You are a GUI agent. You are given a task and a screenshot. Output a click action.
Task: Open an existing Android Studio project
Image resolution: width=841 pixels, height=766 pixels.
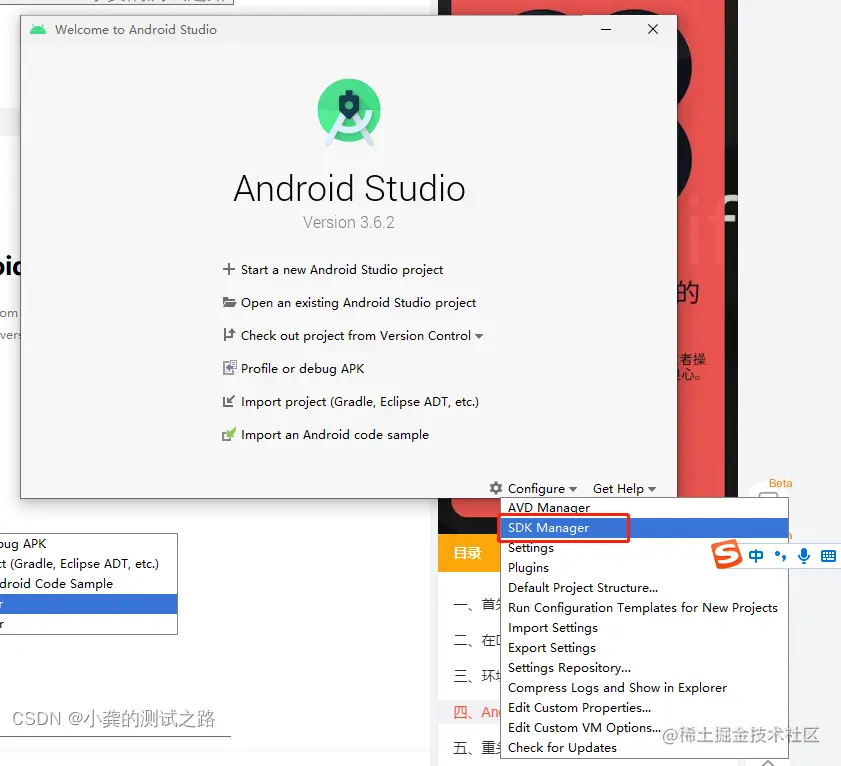(x=358, y=303)
